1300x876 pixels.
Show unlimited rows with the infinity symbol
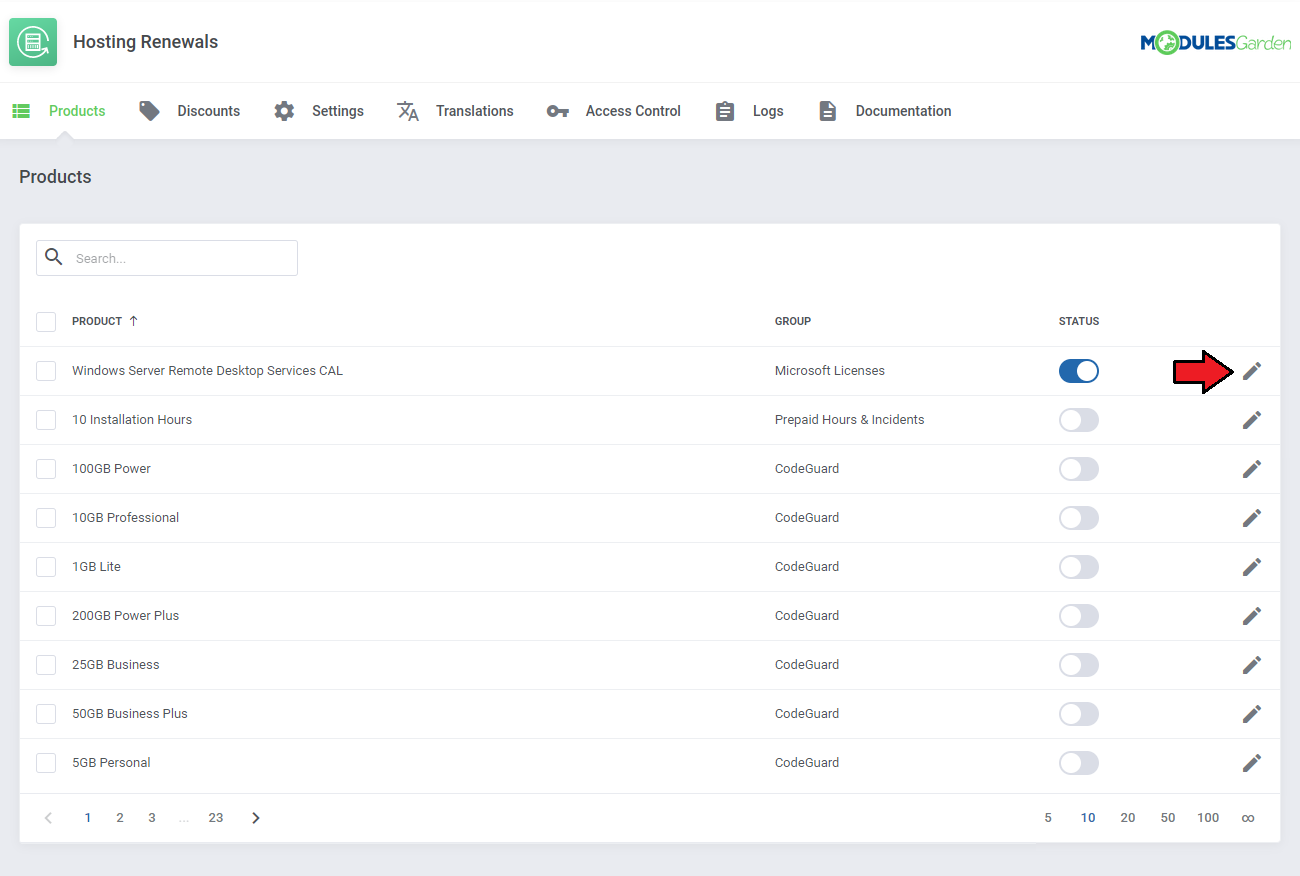(1248, 818)
